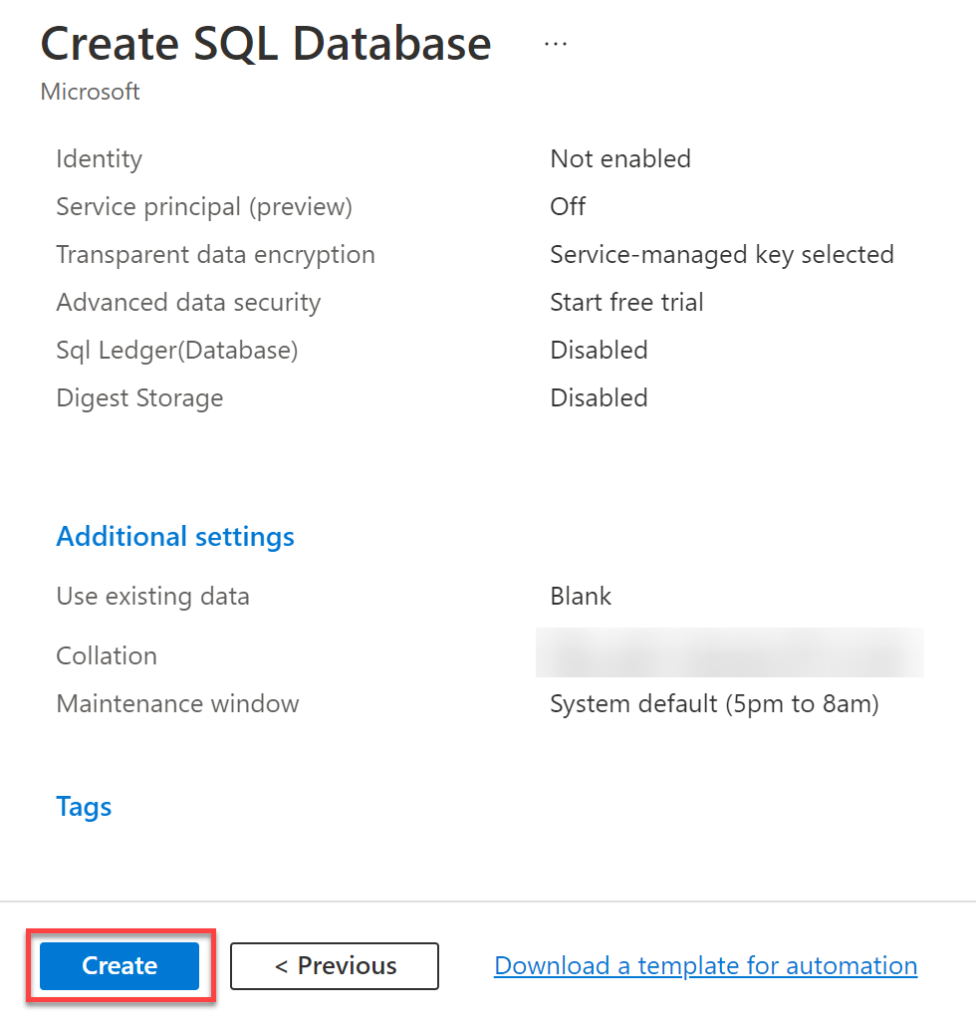Click the Maintenance window setting
Image resolution: width=976 pixels, height=1024 pixels.
177,703
